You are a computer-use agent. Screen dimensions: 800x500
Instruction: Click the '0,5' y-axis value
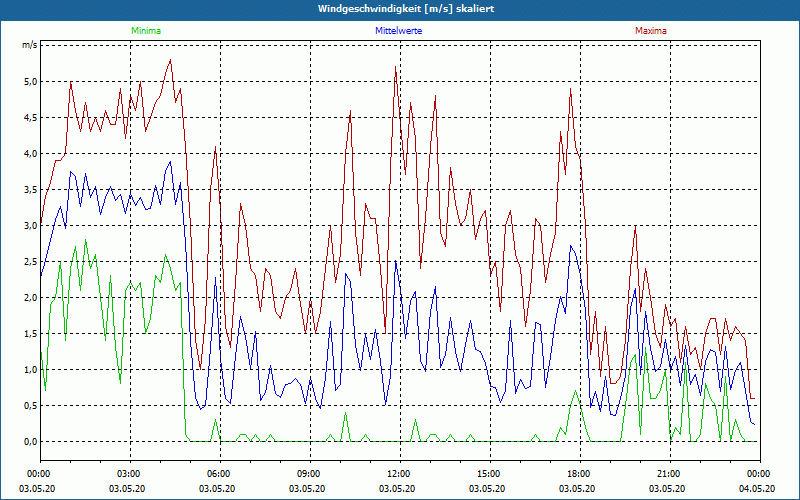coord(31,406)
